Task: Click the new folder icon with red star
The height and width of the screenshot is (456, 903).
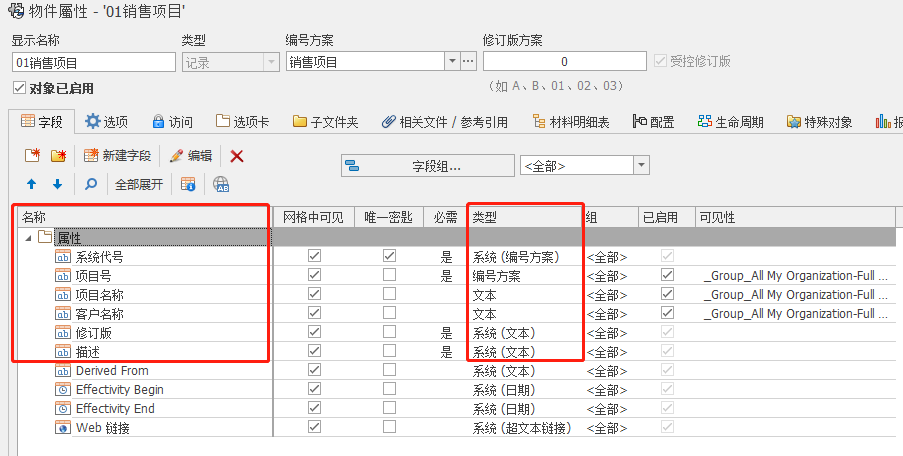Action: (x=58, y=156)
